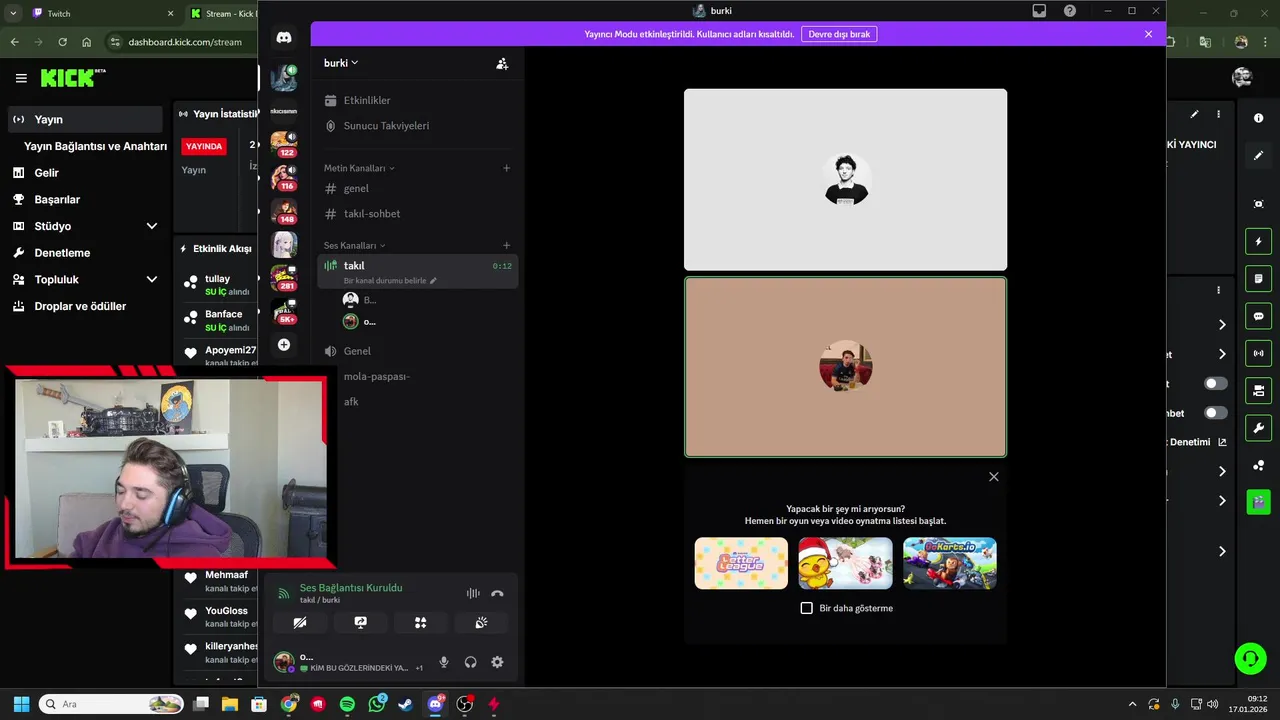Open Discord inbox icon in title bar
This screenshot has width=1280, height=720.
click(x=1040, y=11)
